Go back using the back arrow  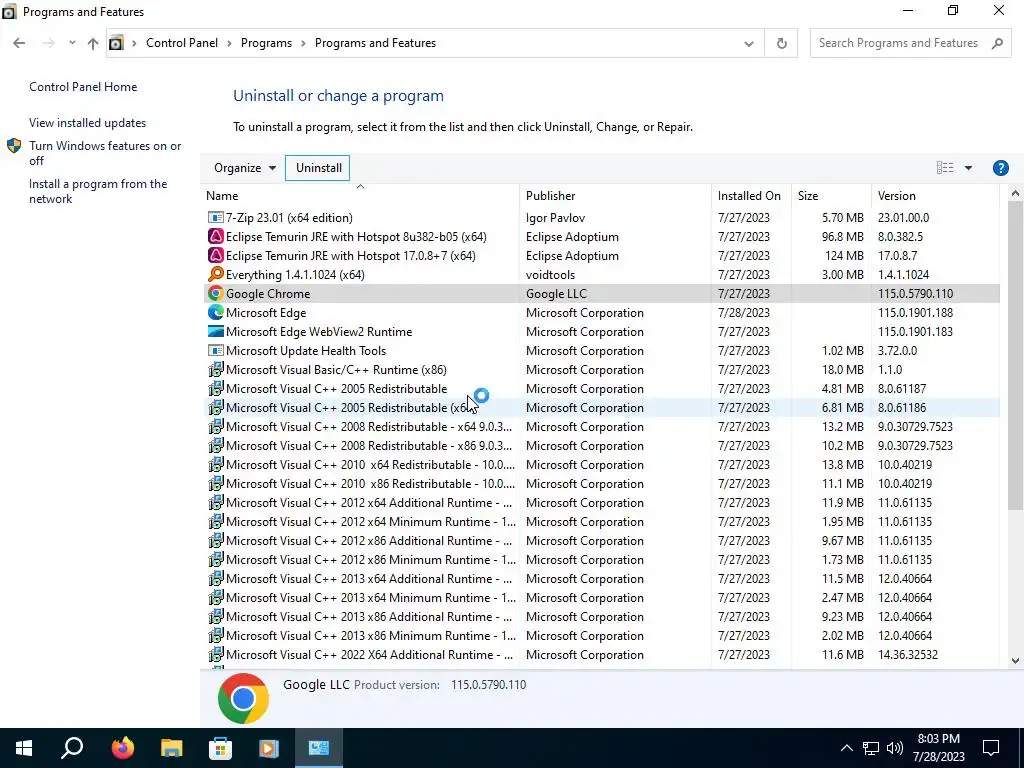[19, 43]
